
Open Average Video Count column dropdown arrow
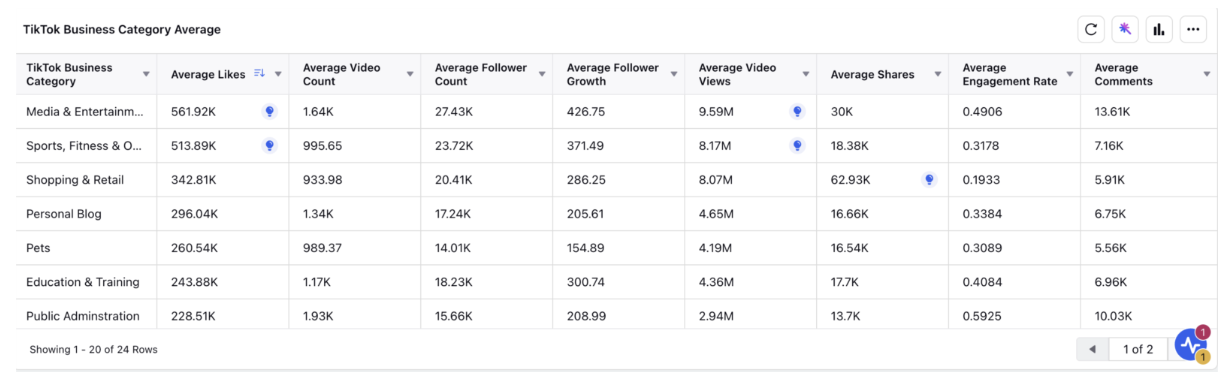410,75
